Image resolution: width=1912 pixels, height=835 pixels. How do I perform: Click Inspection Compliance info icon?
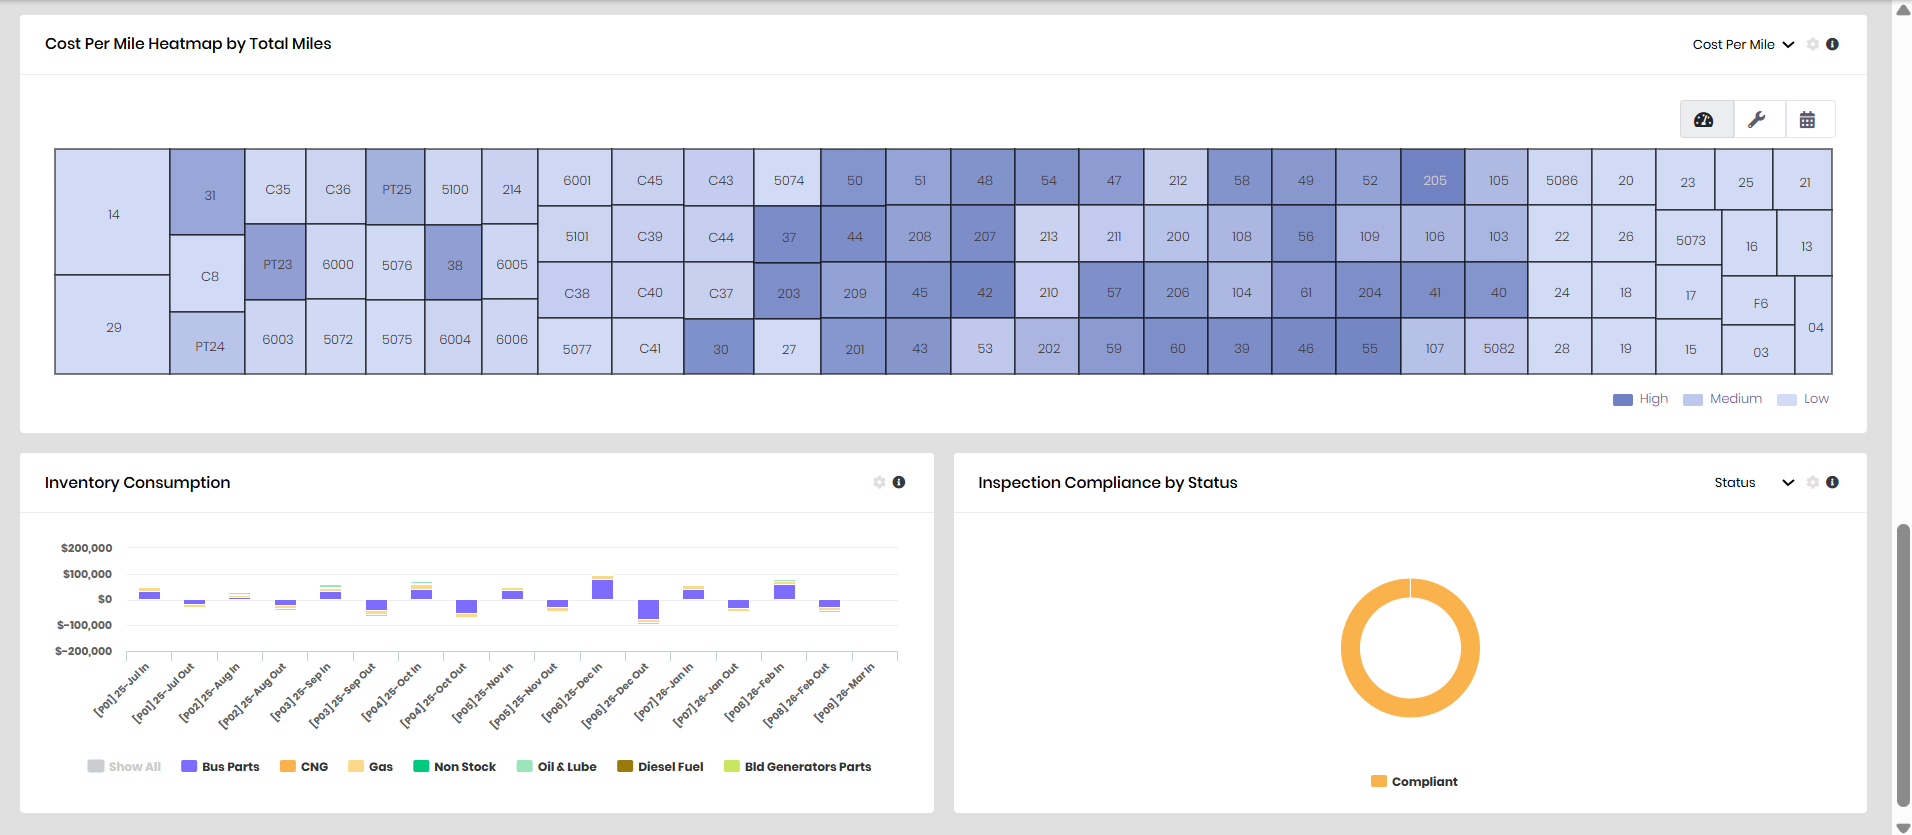(x=1832, y=482)
